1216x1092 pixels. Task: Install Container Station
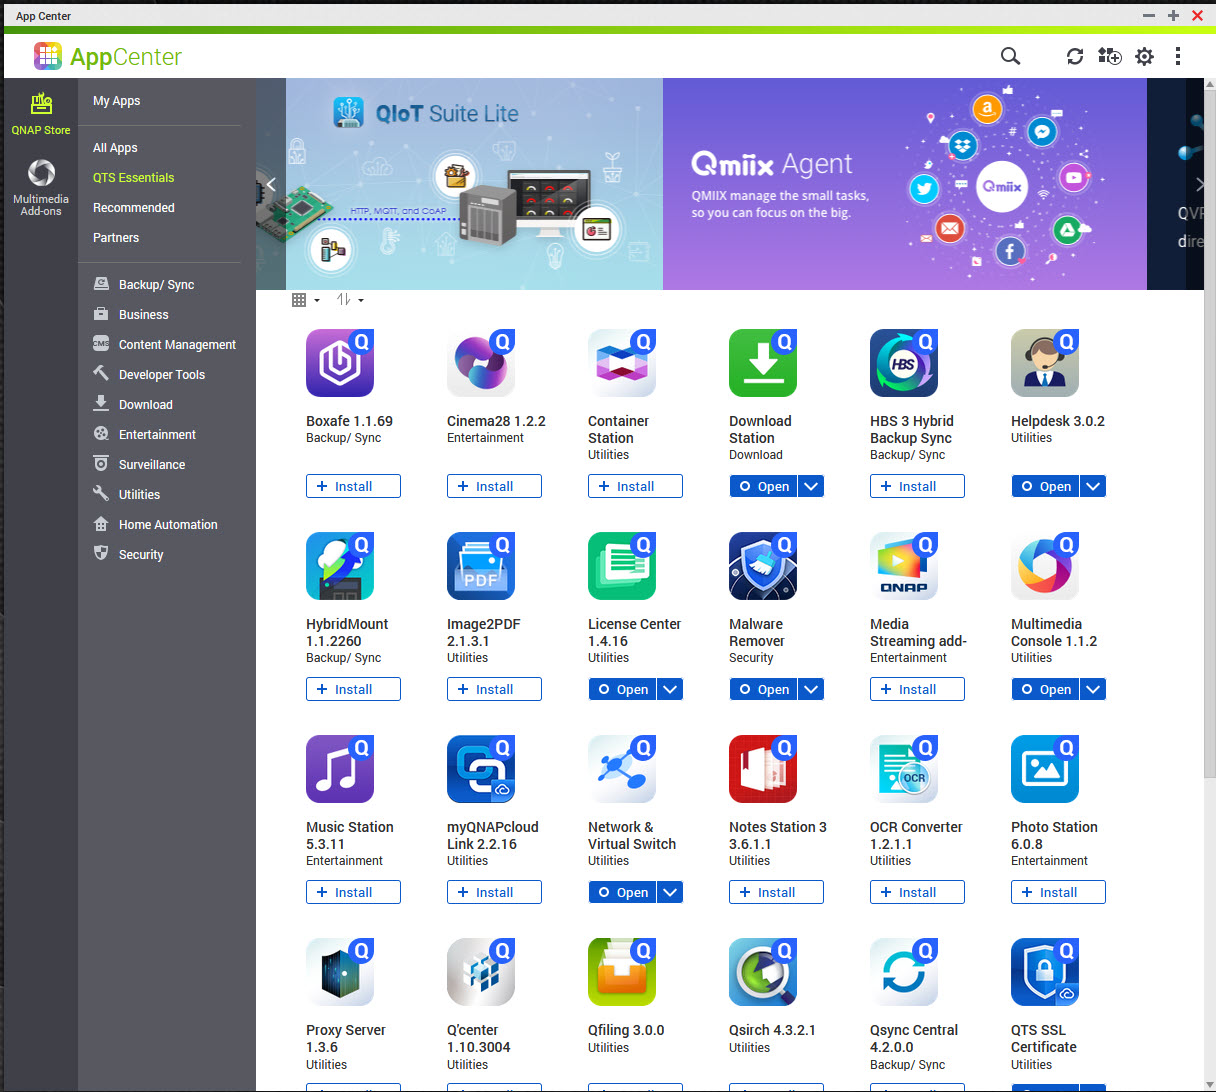coord(635,486)
